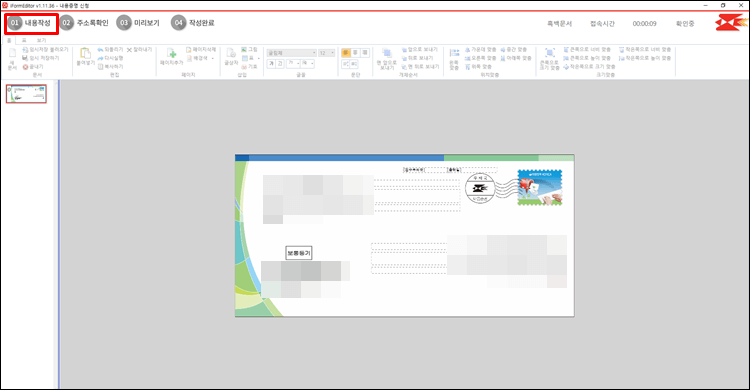Open the font size 12 dropdown
This screenshot has width=750, height=390.
click(327, 53)
